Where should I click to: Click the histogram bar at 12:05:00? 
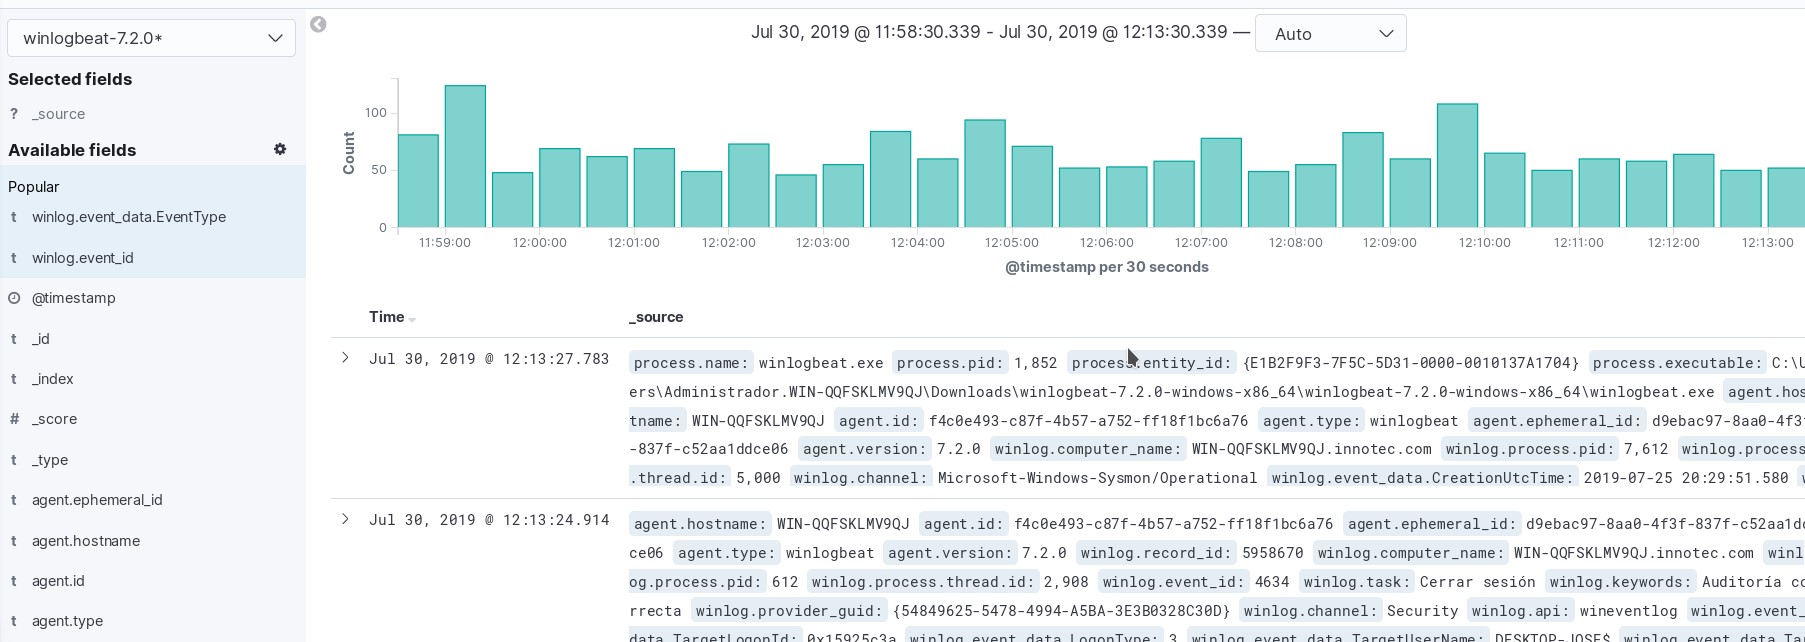(1032, 186)
